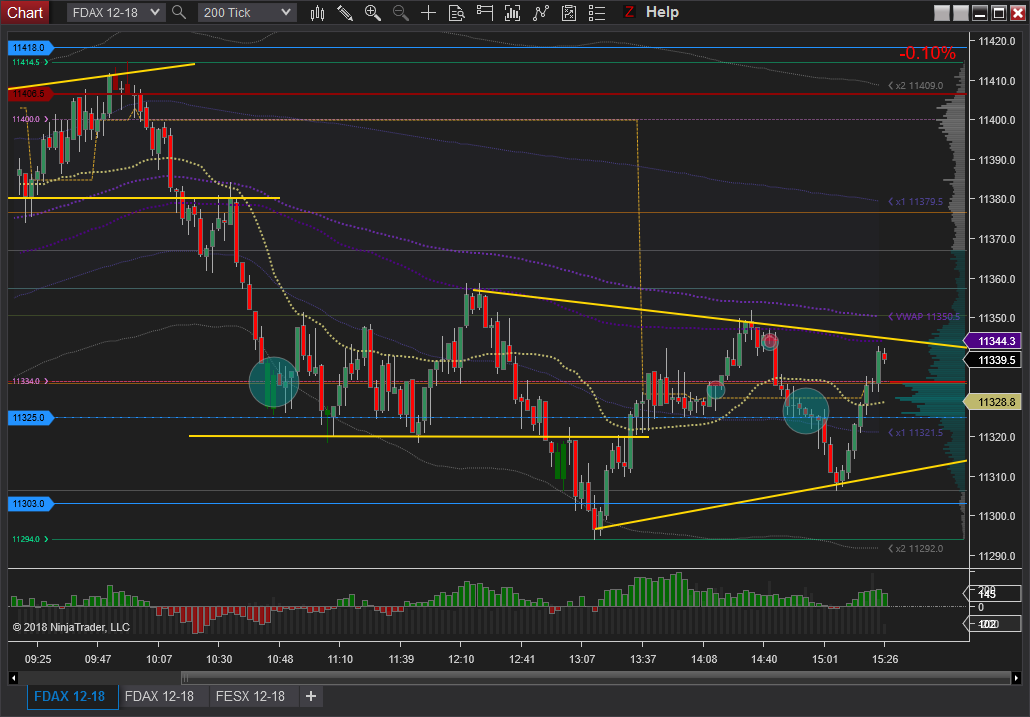Select the 11418.0 blue price line flag

click(x=30, y=47)
